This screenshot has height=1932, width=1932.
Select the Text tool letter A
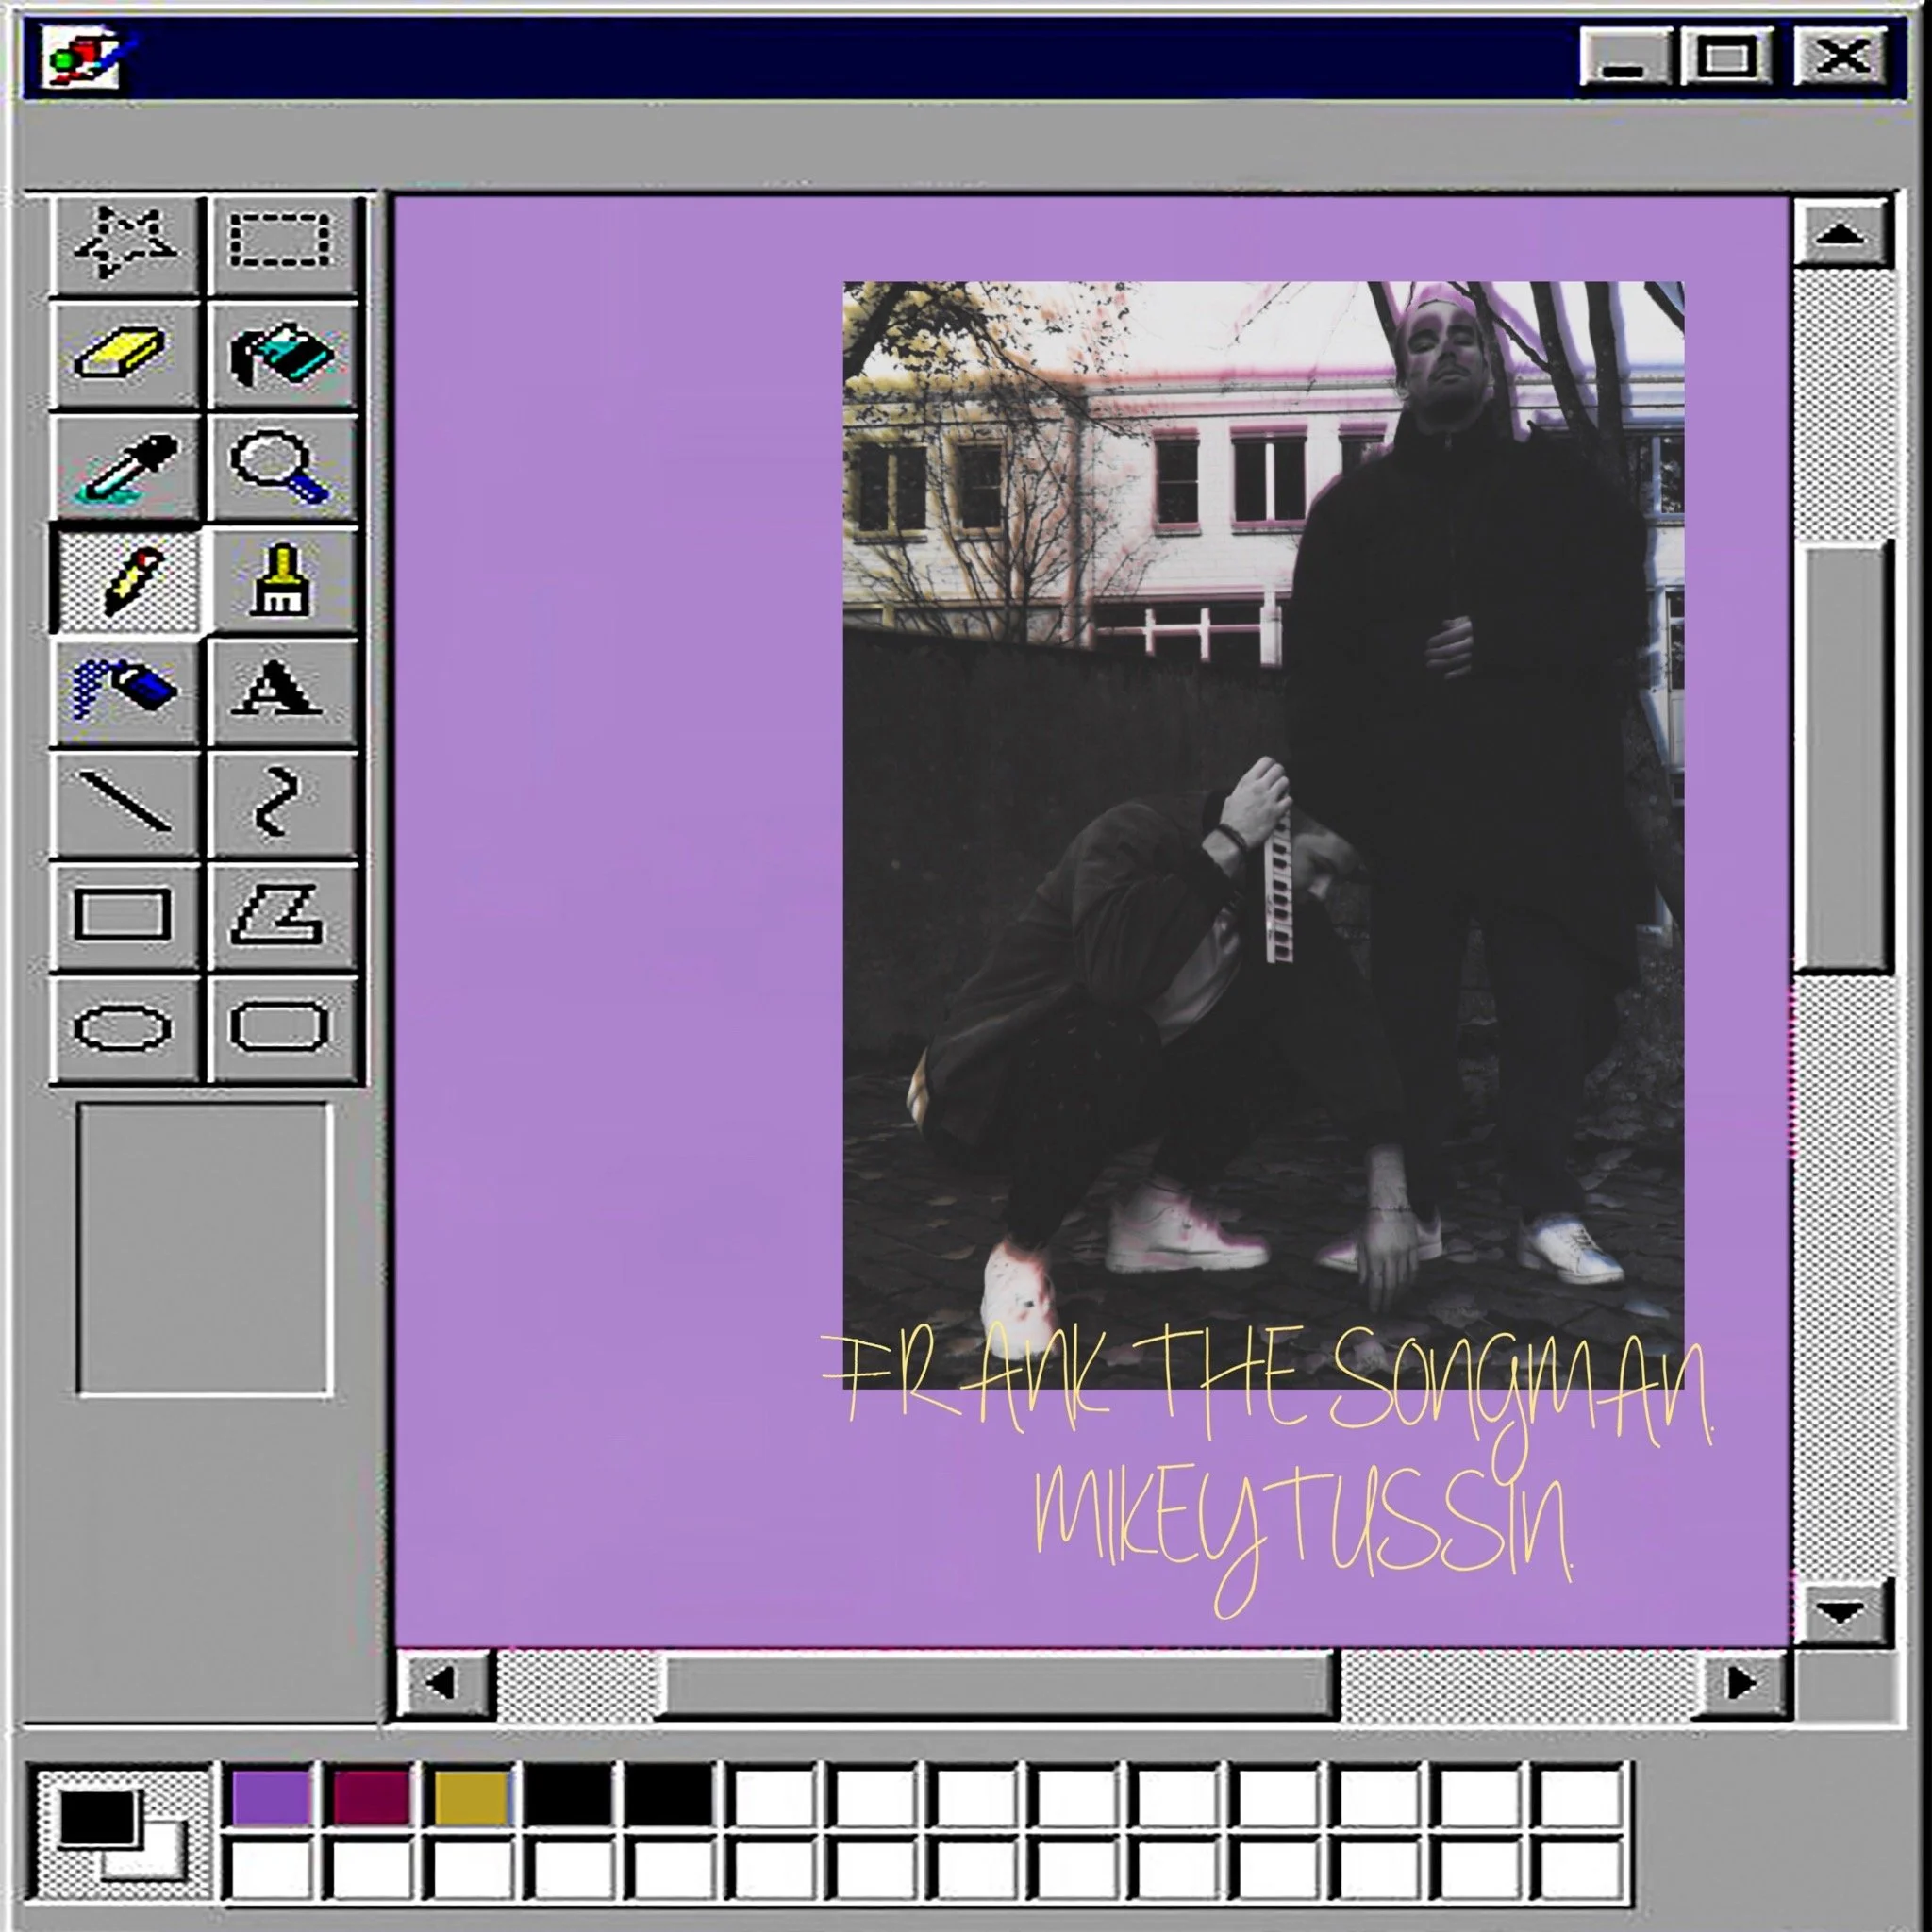(277, 691)
